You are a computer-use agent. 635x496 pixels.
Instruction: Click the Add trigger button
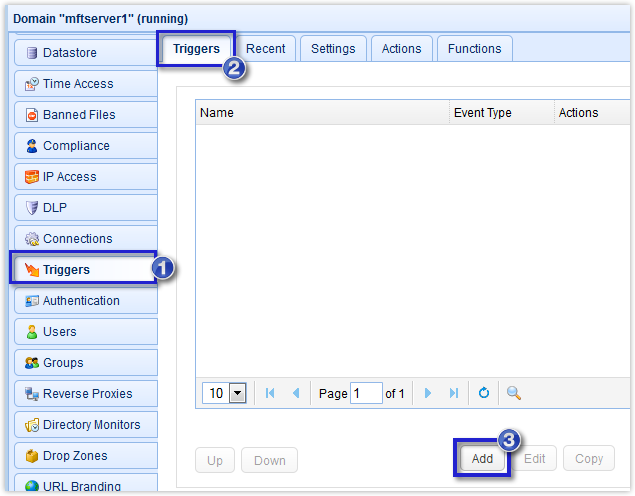482,459
